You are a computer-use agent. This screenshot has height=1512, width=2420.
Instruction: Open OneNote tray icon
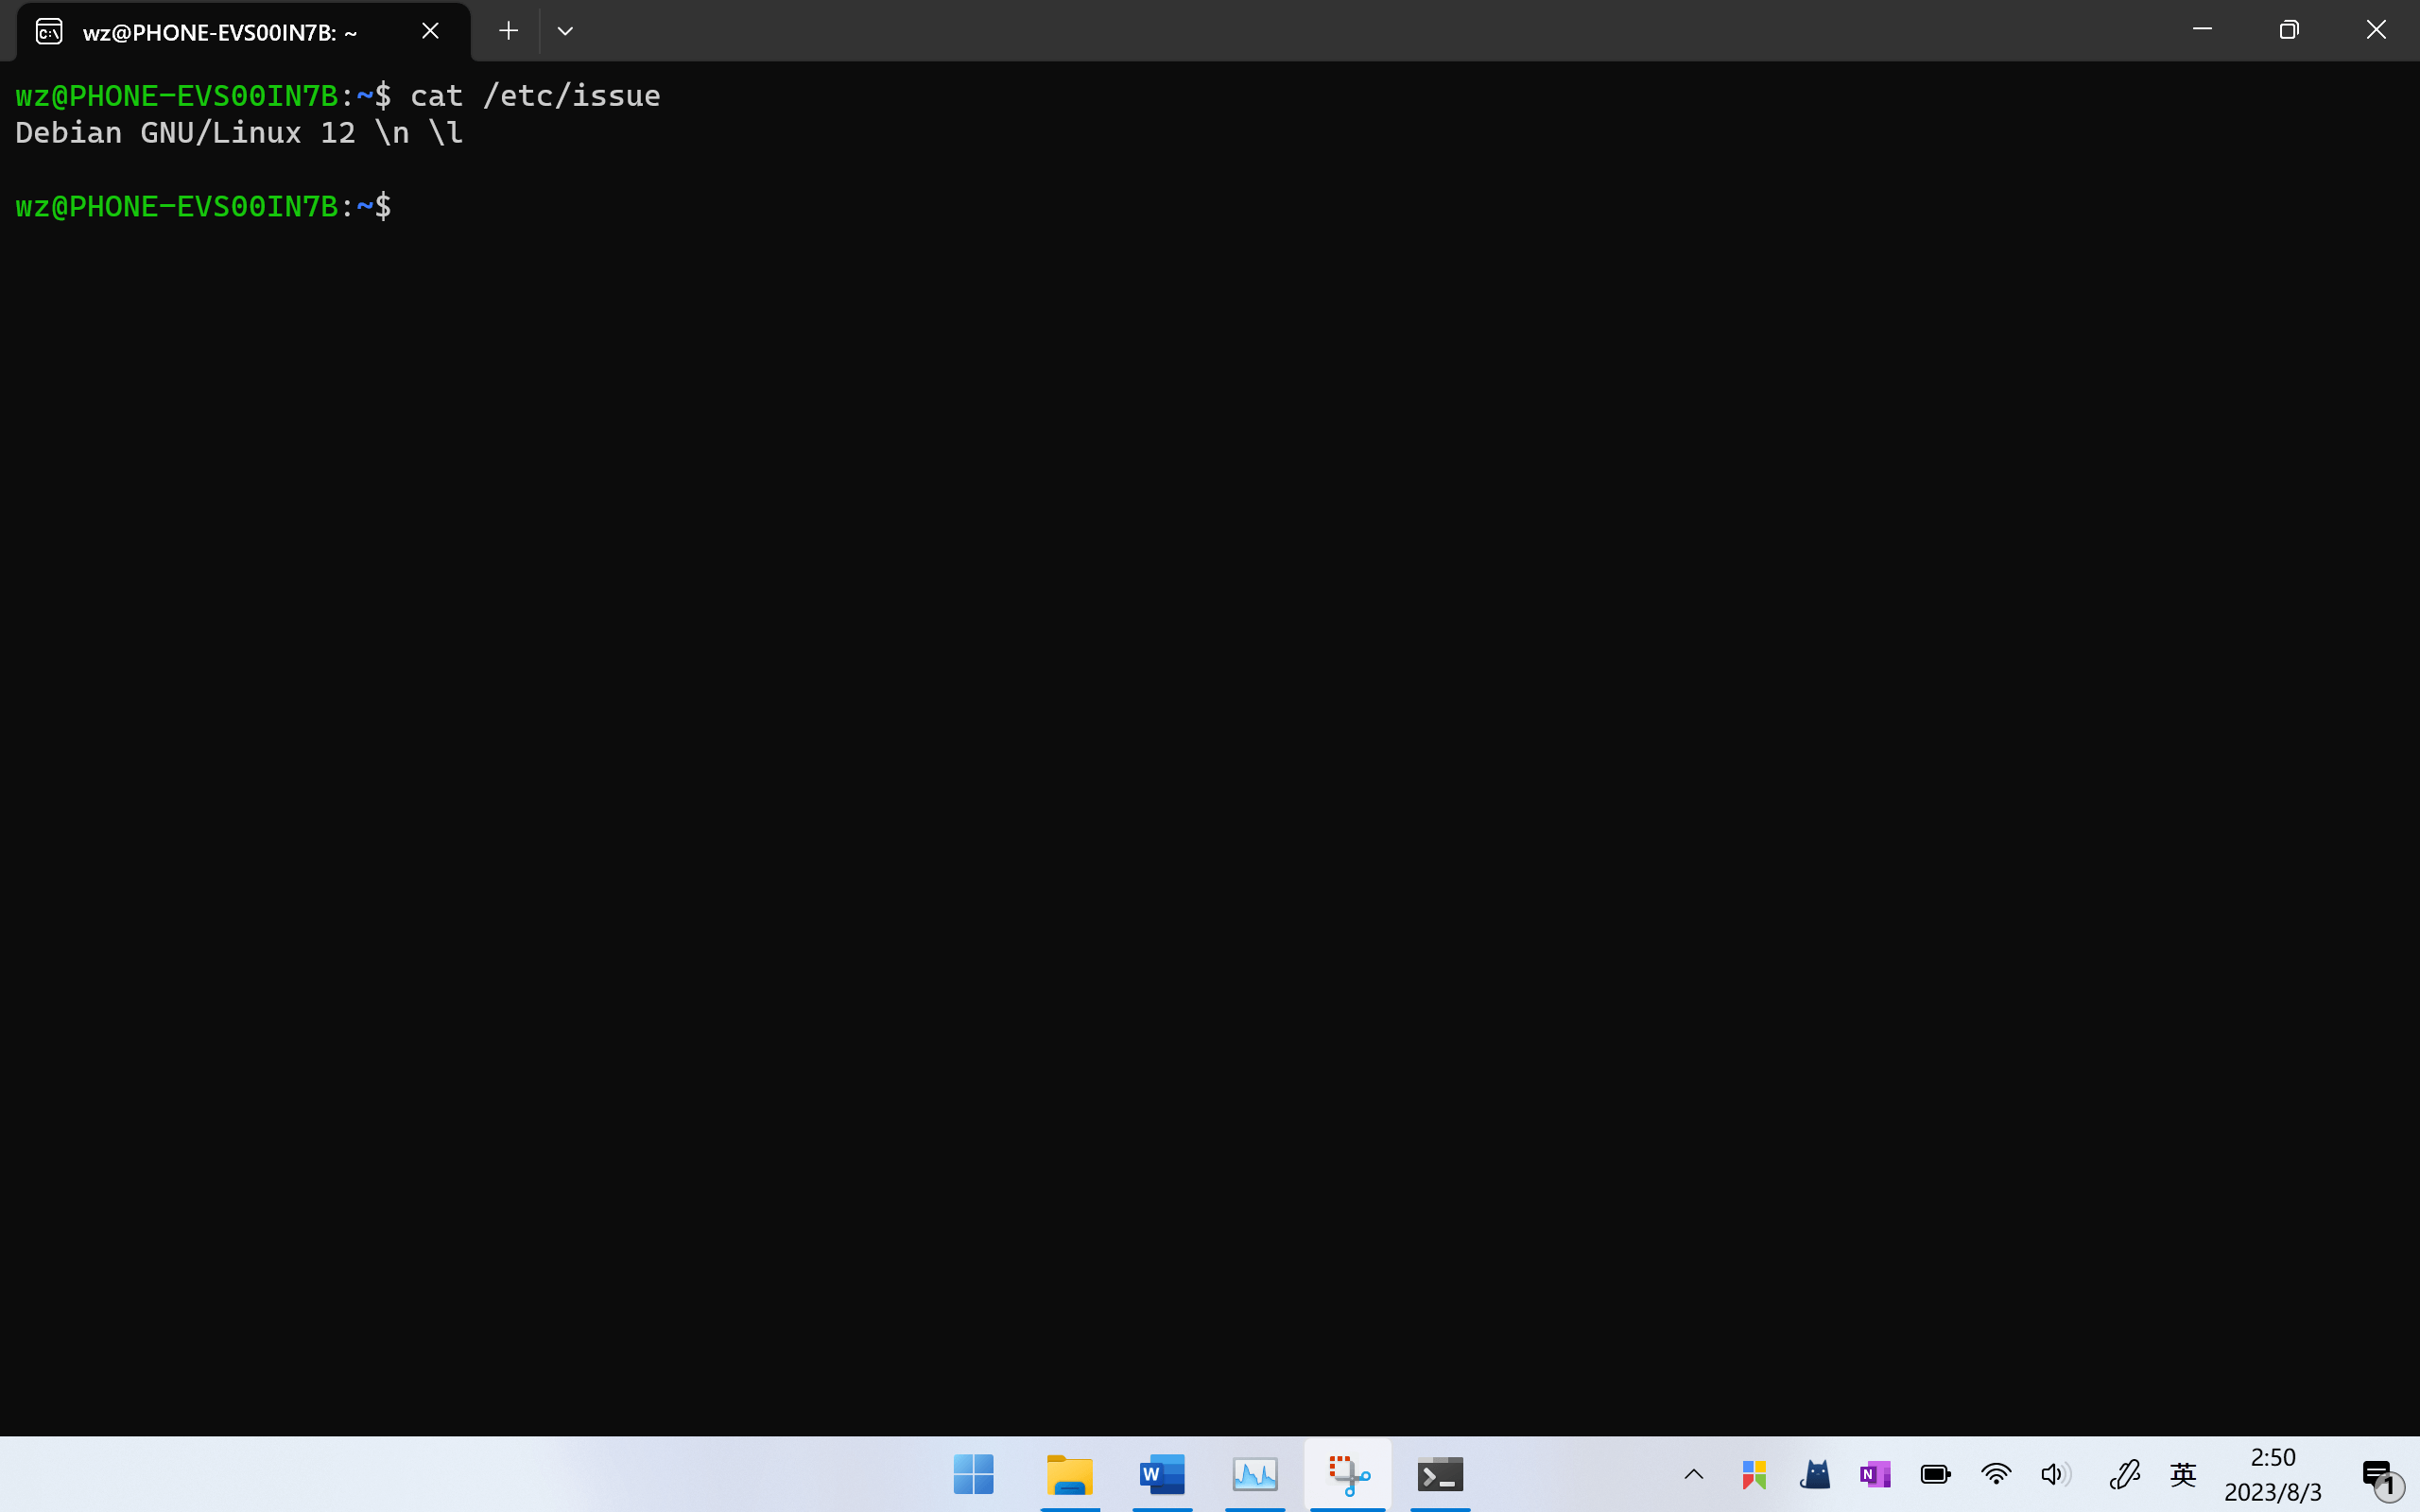coord(1875,1474)
